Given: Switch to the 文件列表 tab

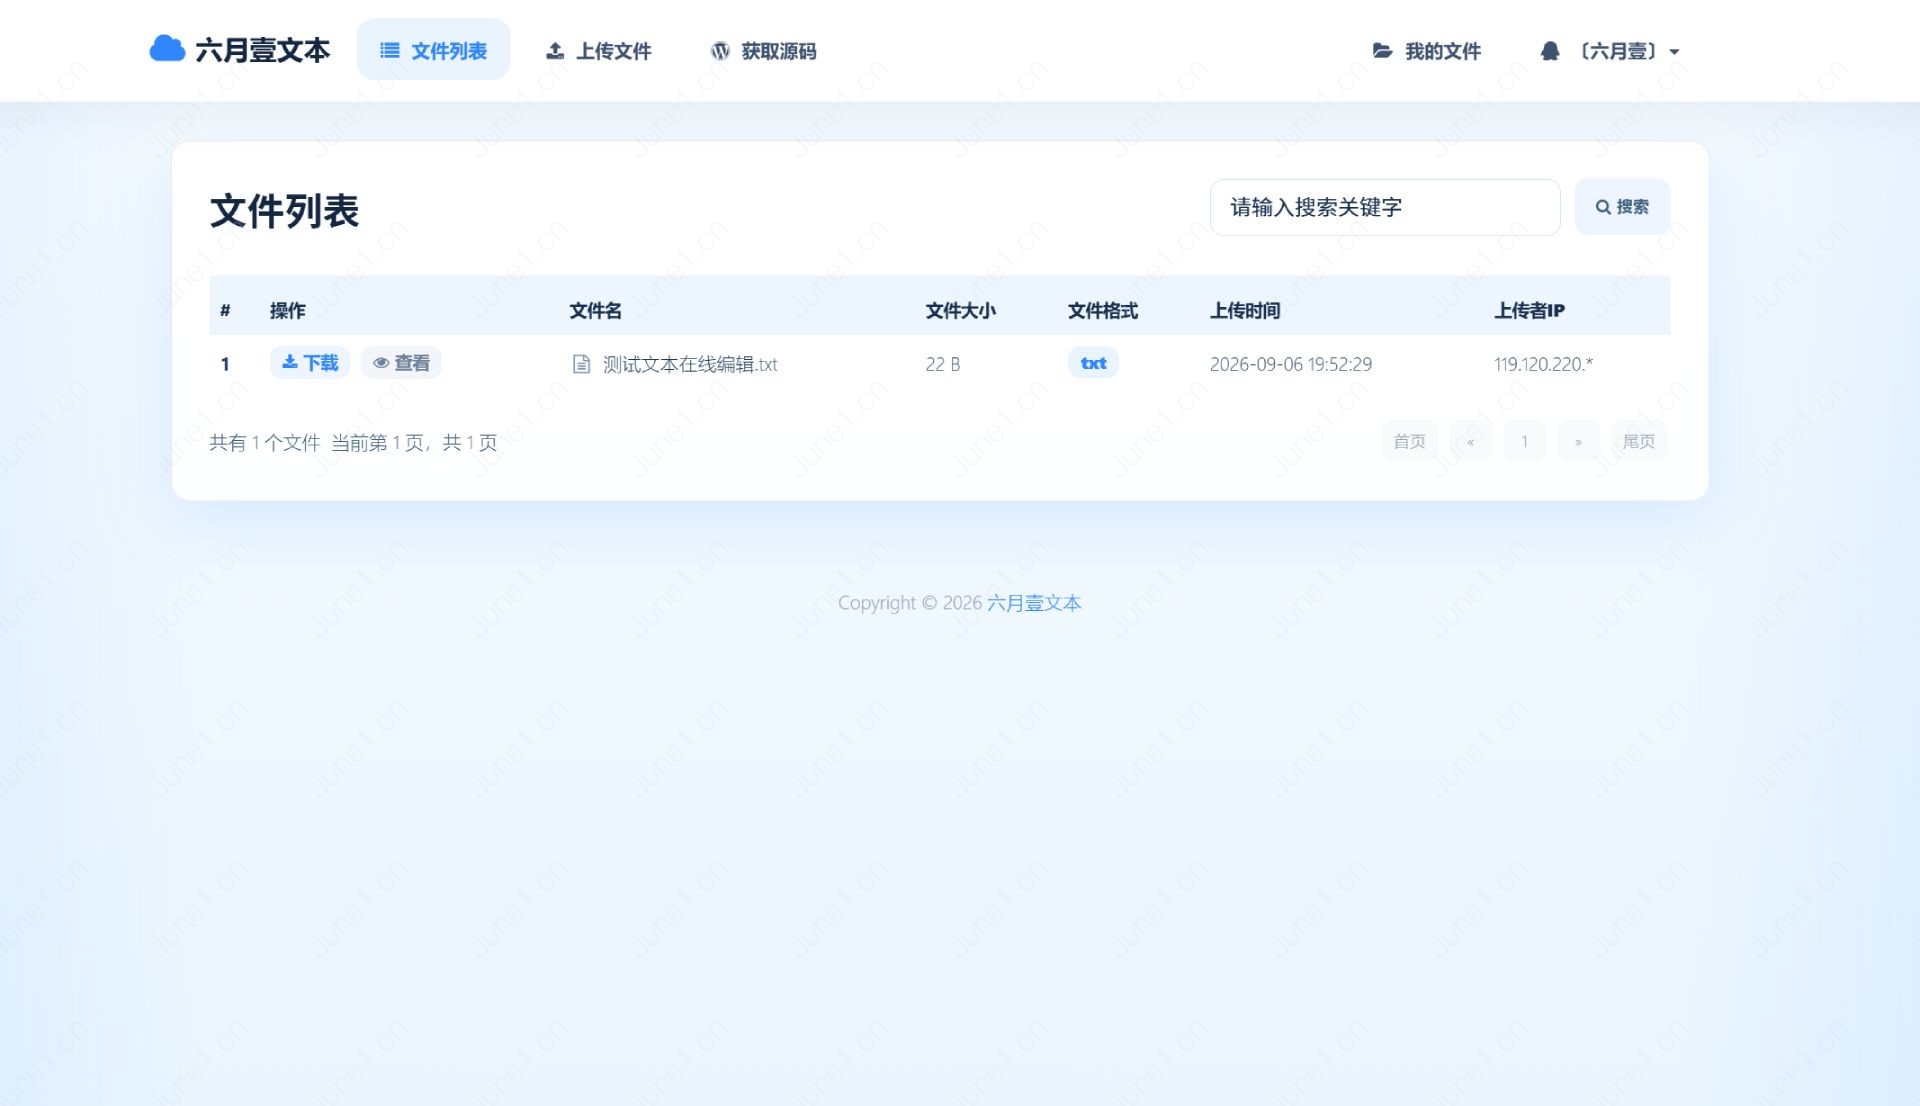Looking at the screenshot, I should pos(433,50).
